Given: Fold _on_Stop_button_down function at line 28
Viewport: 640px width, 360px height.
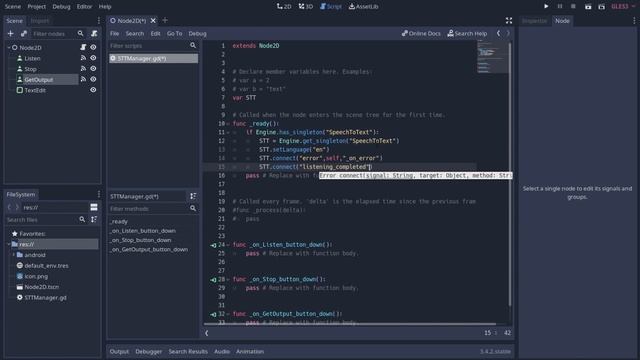Looking at the screenshot, I should click(x=228, y=280).
